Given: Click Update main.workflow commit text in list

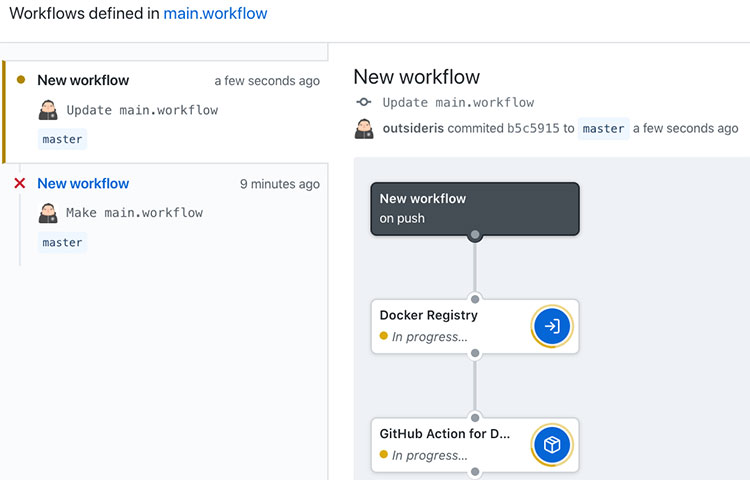Looking at the screenshot, I should point(142,110).
